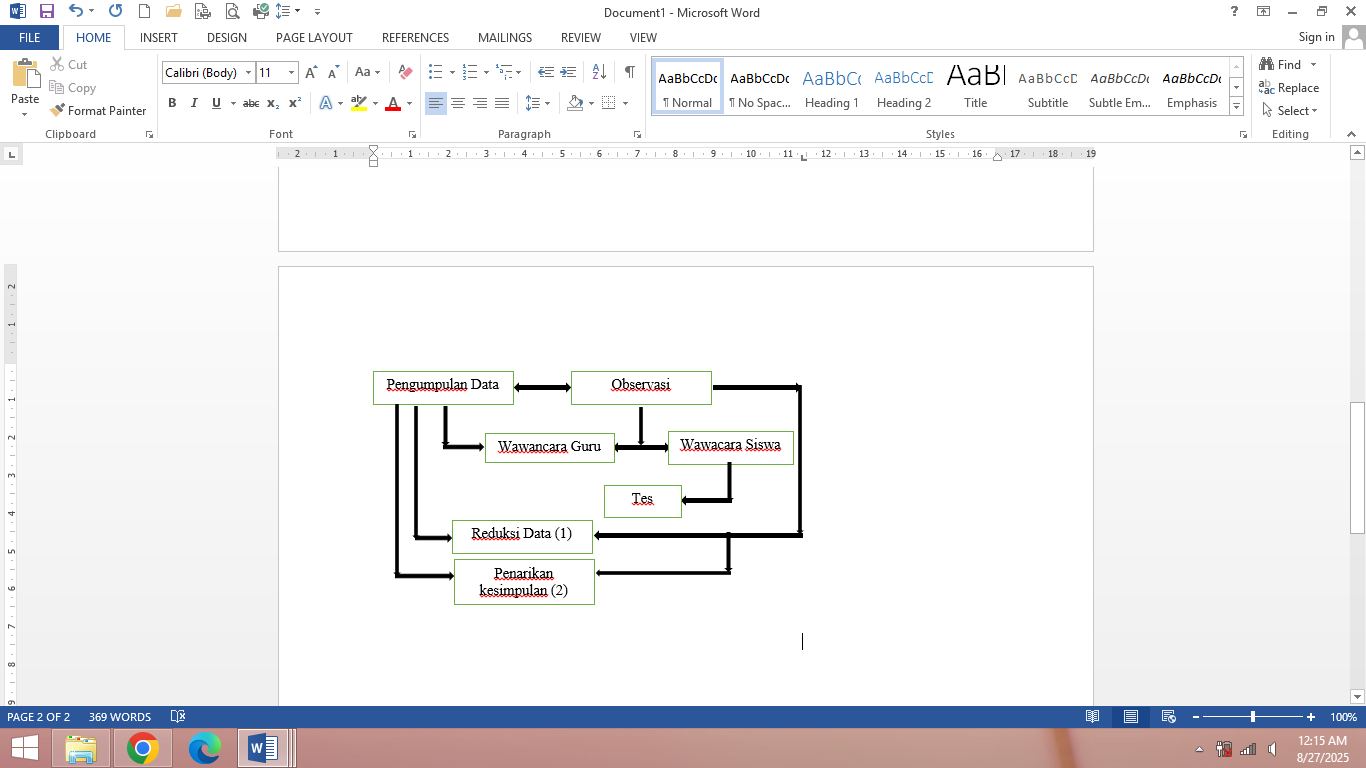Open the font size dropdown
This screenshot has height=768, width=1366.
tap(291, 72)
